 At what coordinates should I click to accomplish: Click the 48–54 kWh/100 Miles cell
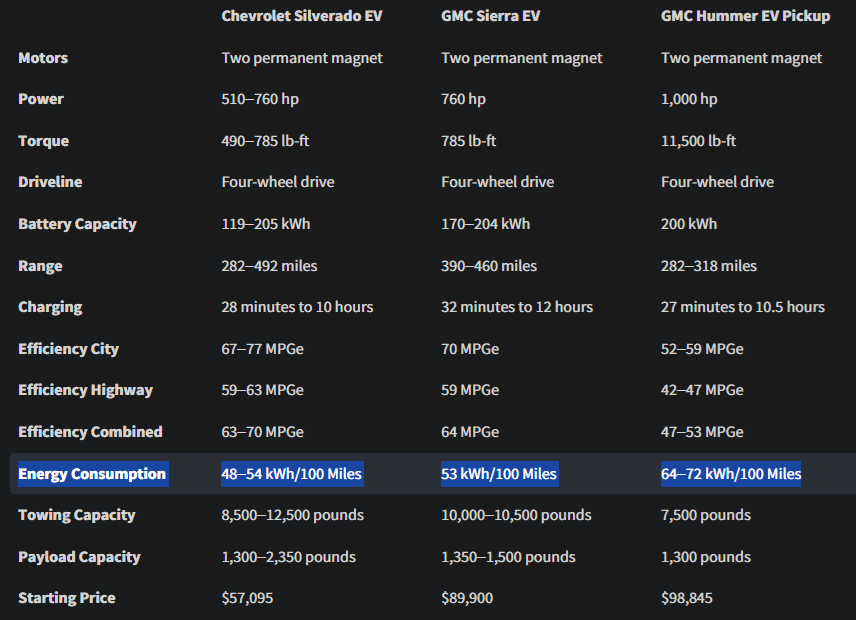(x=292, y=474)
